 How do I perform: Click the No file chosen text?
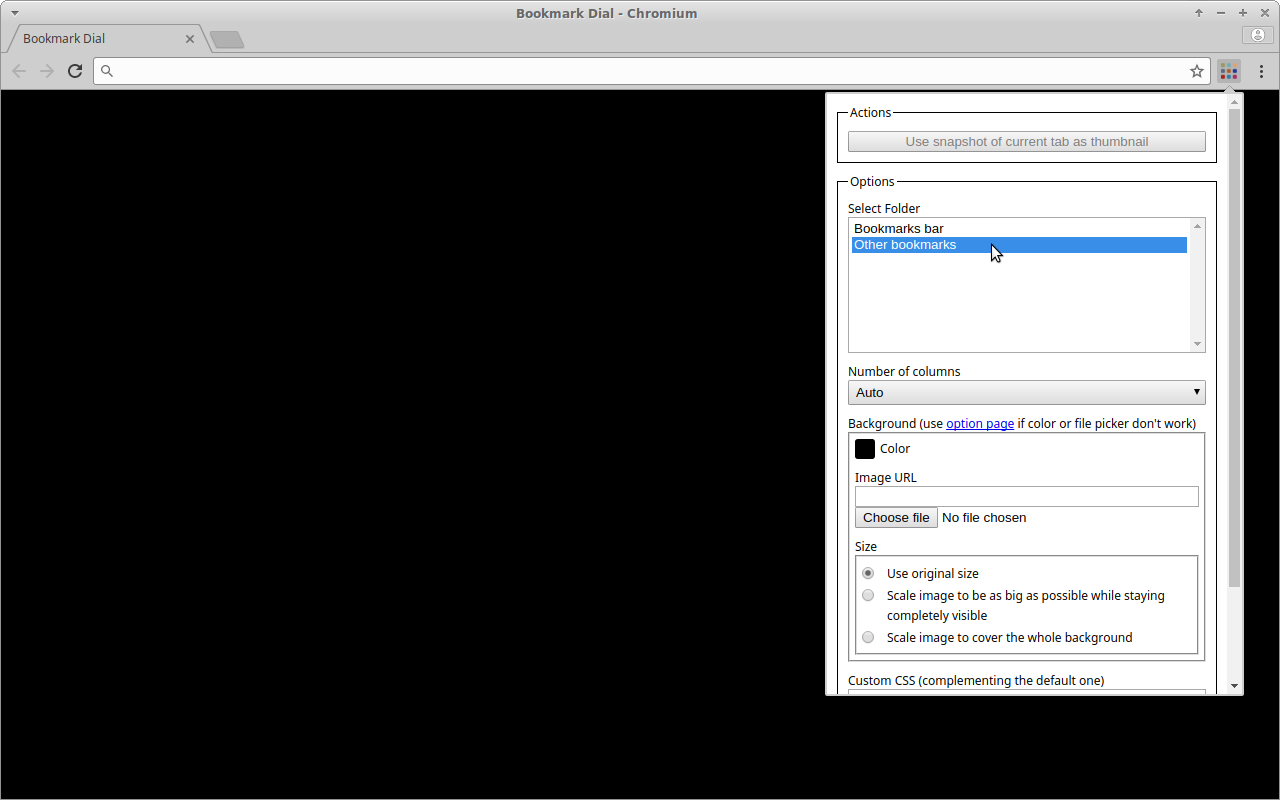click(984, 518)
